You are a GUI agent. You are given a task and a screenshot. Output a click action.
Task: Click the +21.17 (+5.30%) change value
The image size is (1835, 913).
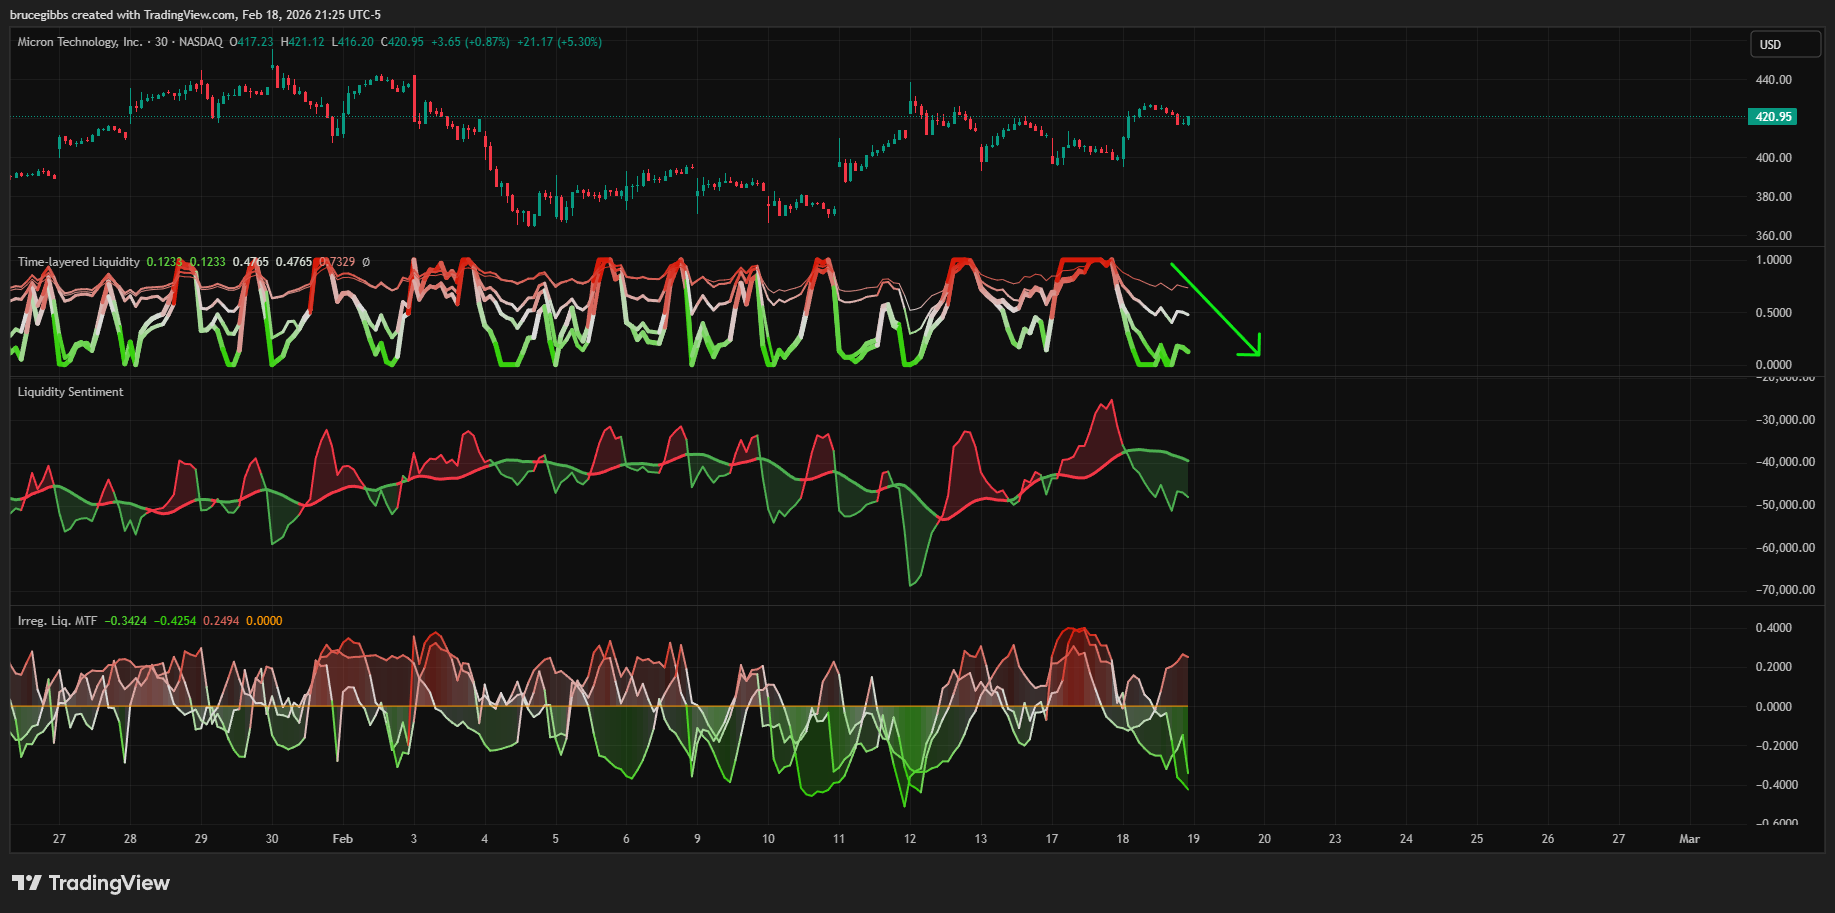click(x=559, y=42)
